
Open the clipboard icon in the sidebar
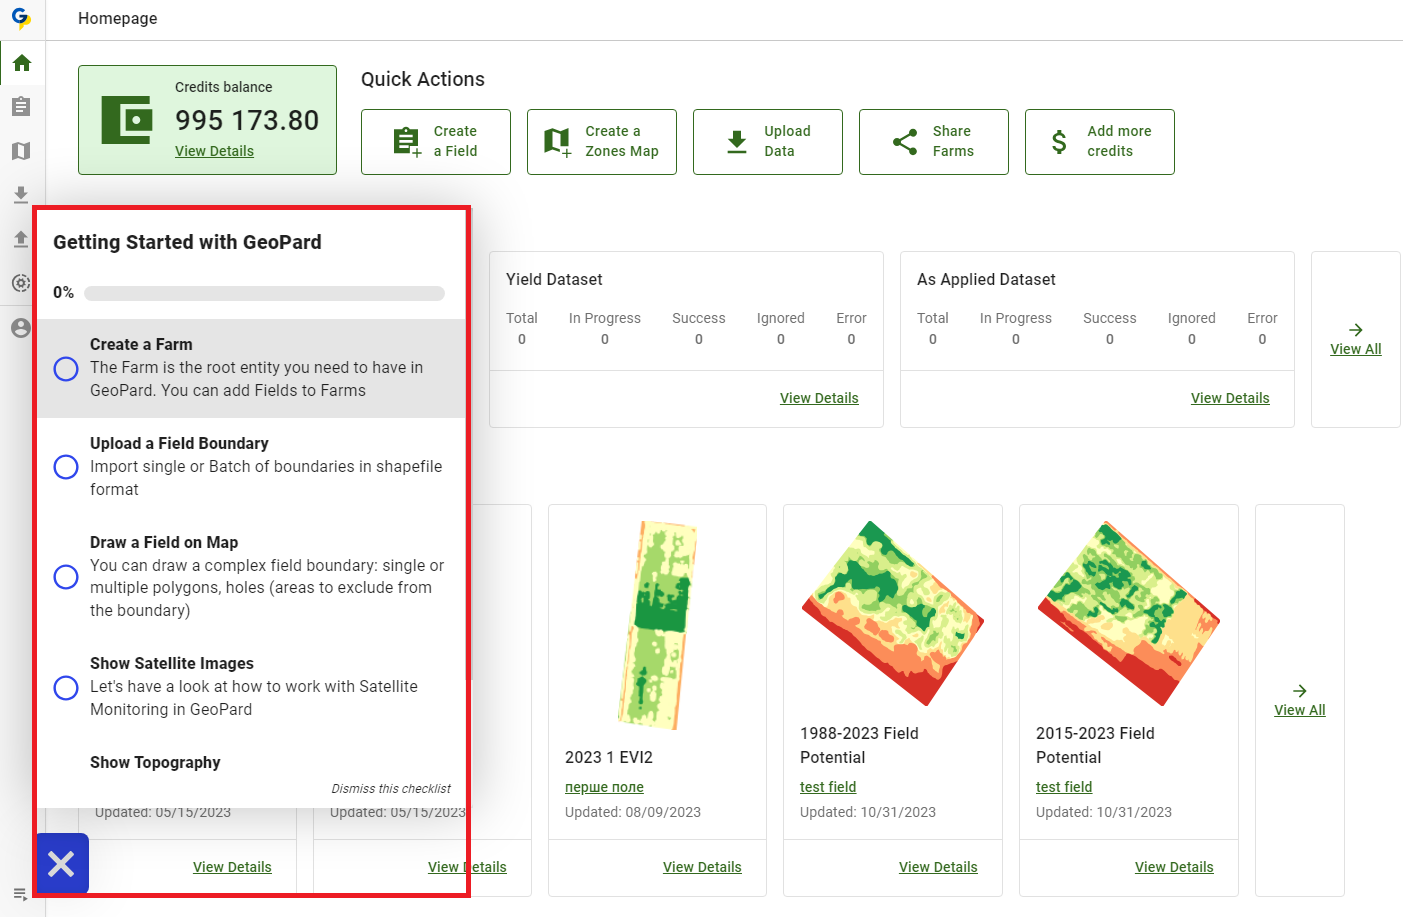point(21,107)
